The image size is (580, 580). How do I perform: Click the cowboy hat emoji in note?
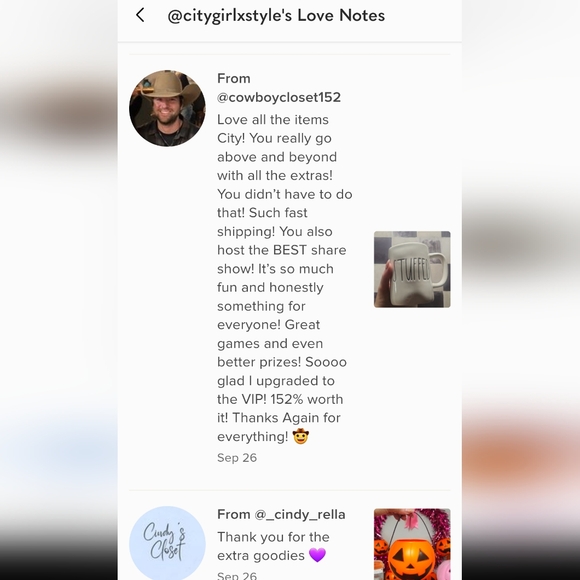[x=301, y=436]
